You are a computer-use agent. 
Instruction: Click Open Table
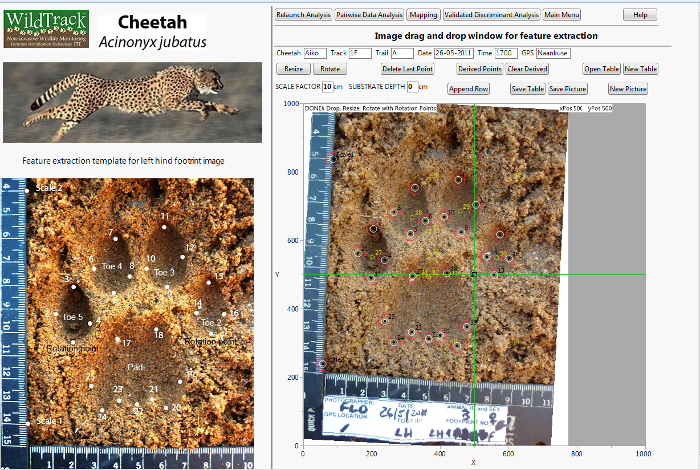pyautogui.click(x=601, y=69)
